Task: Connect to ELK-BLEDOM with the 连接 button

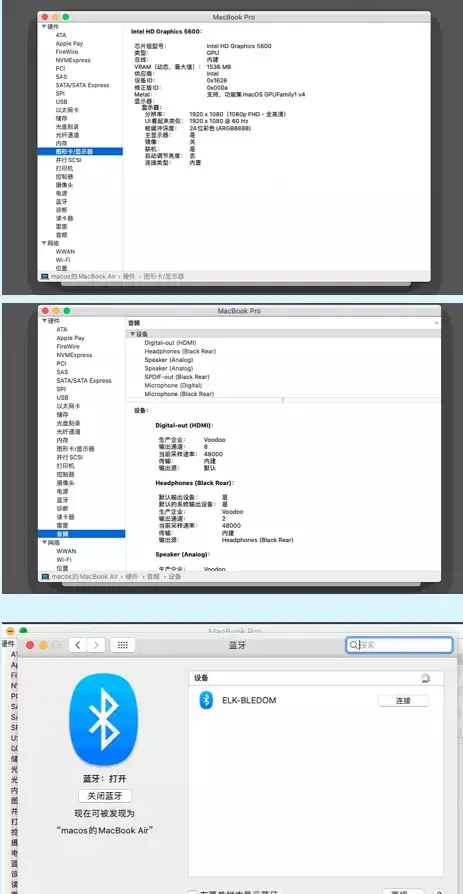Action: 403,701
